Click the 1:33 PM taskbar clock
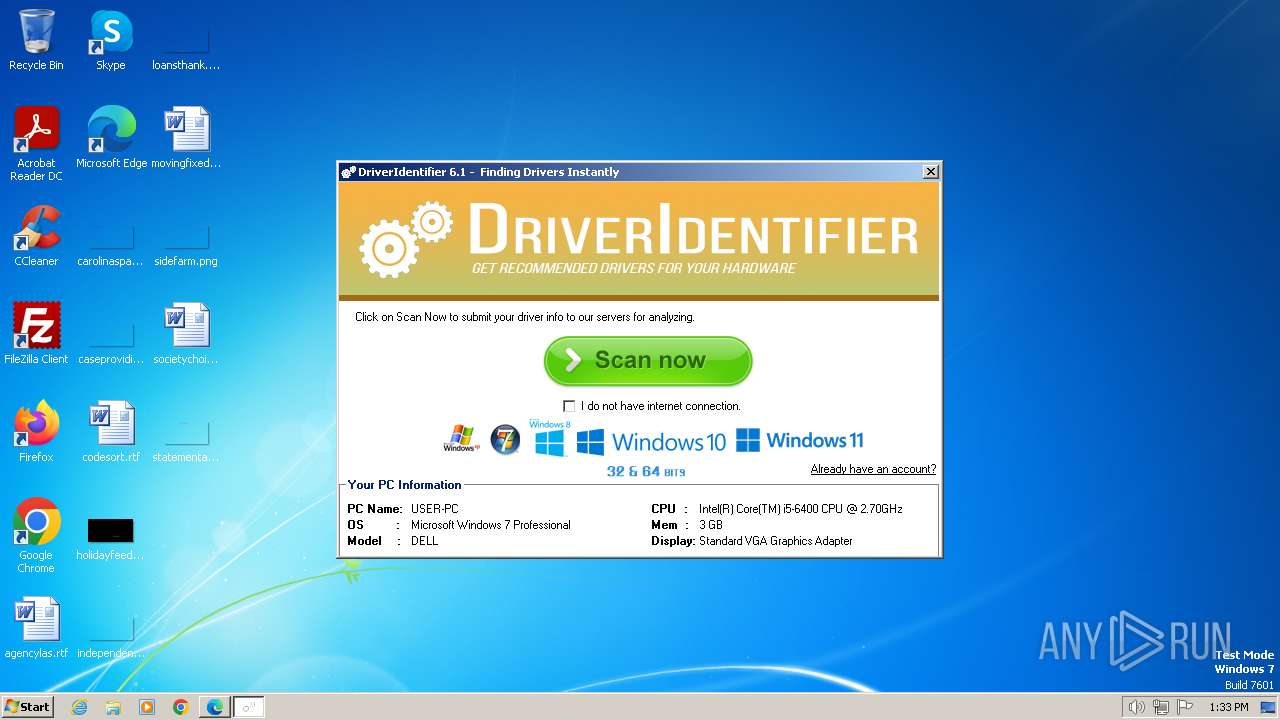The height and width of the screenshot is (720, 1280). click(1229, 707)
